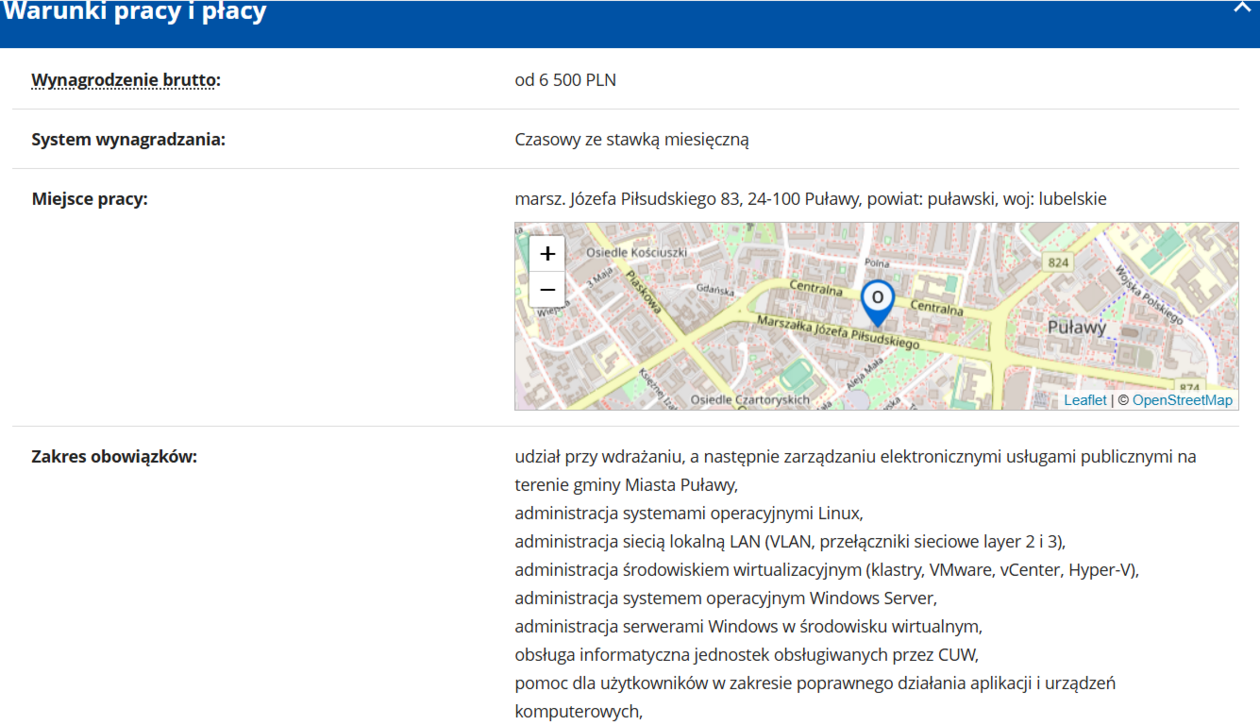Zoom out on the map
1260x725 pixels.
547,289
